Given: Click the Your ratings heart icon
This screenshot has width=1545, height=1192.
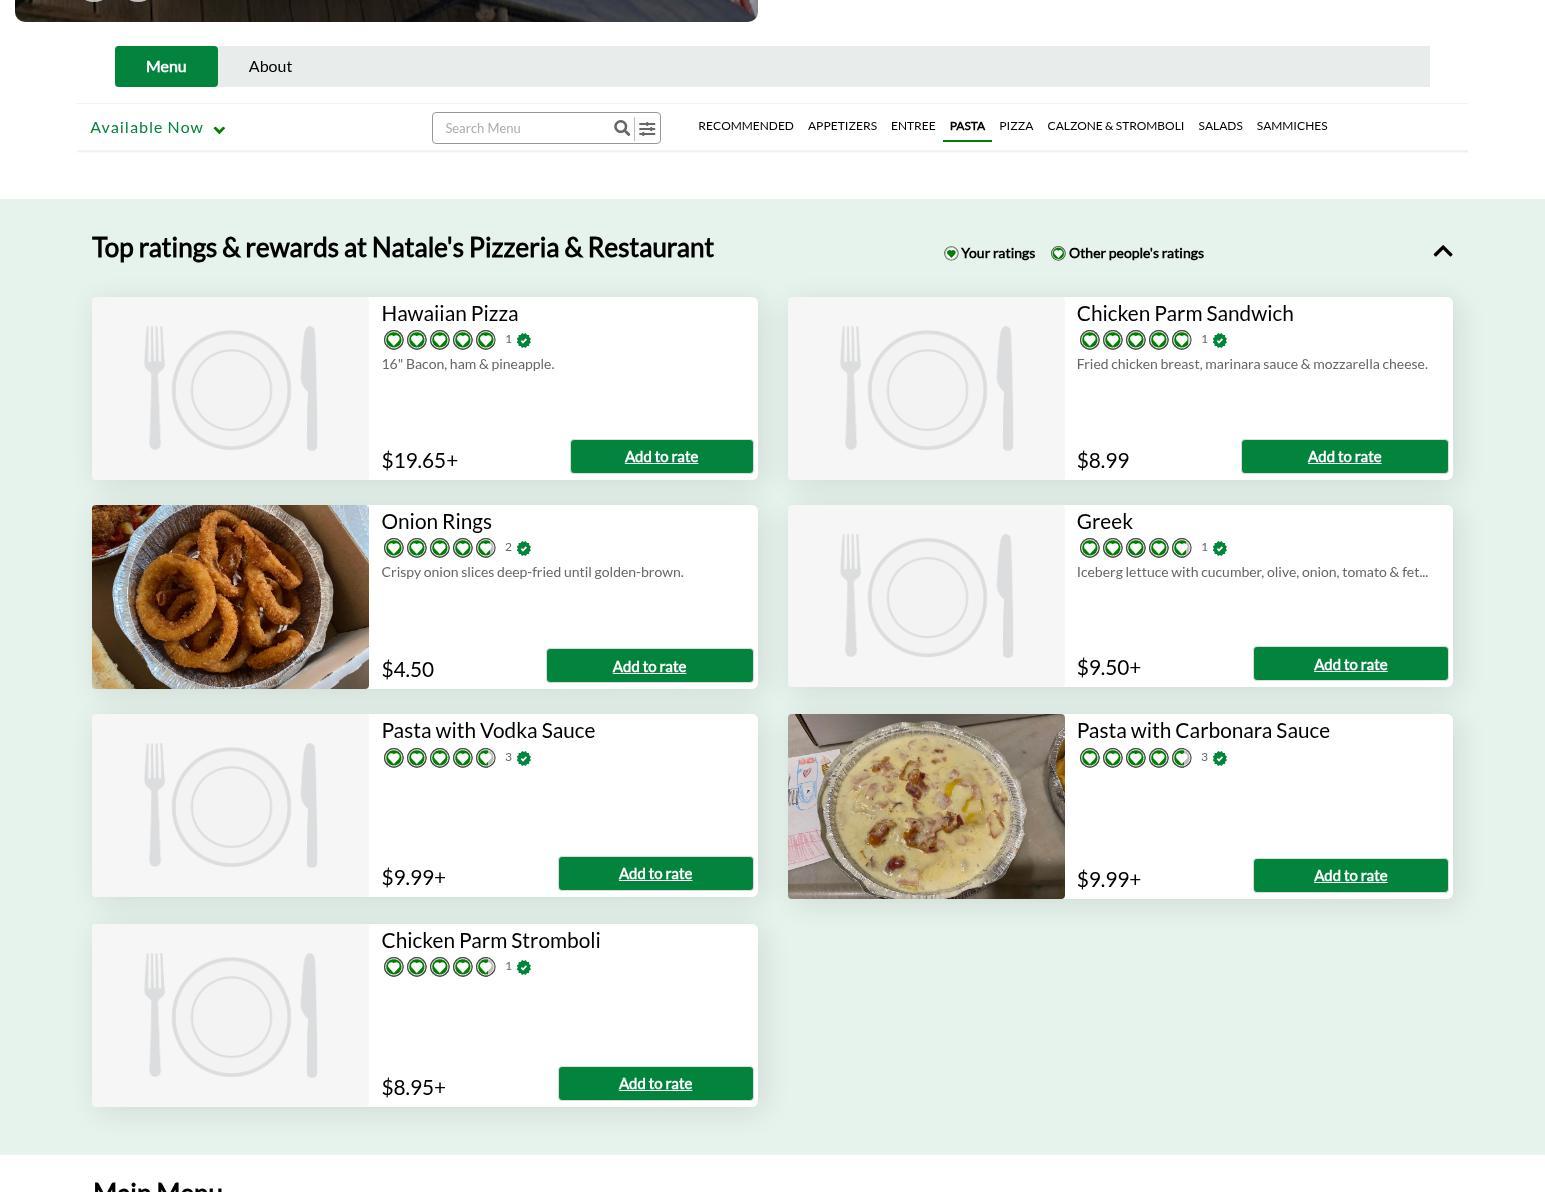Looking at the screenshot, I should [951, 253].
